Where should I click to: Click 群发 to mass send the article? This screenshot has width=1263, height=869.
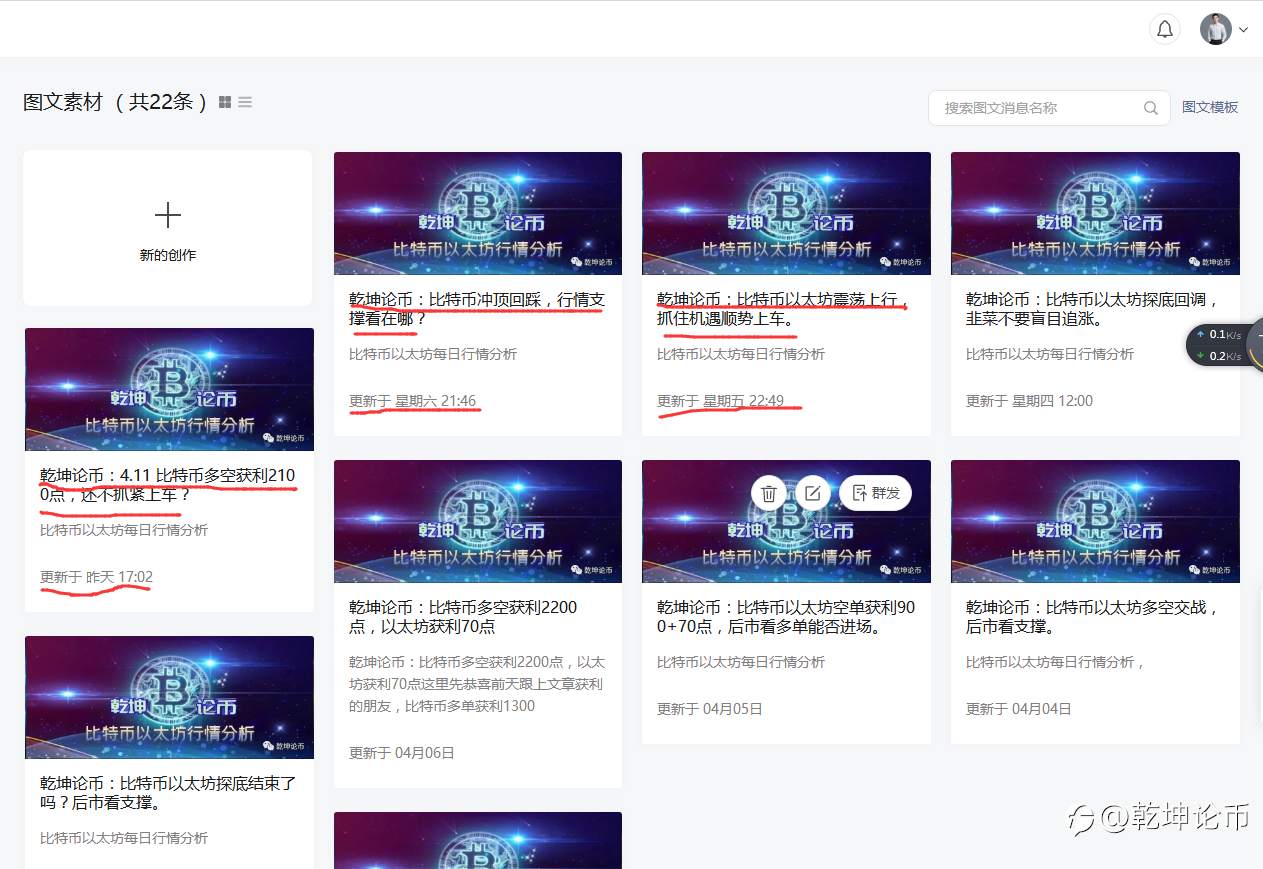coord(875,493)
